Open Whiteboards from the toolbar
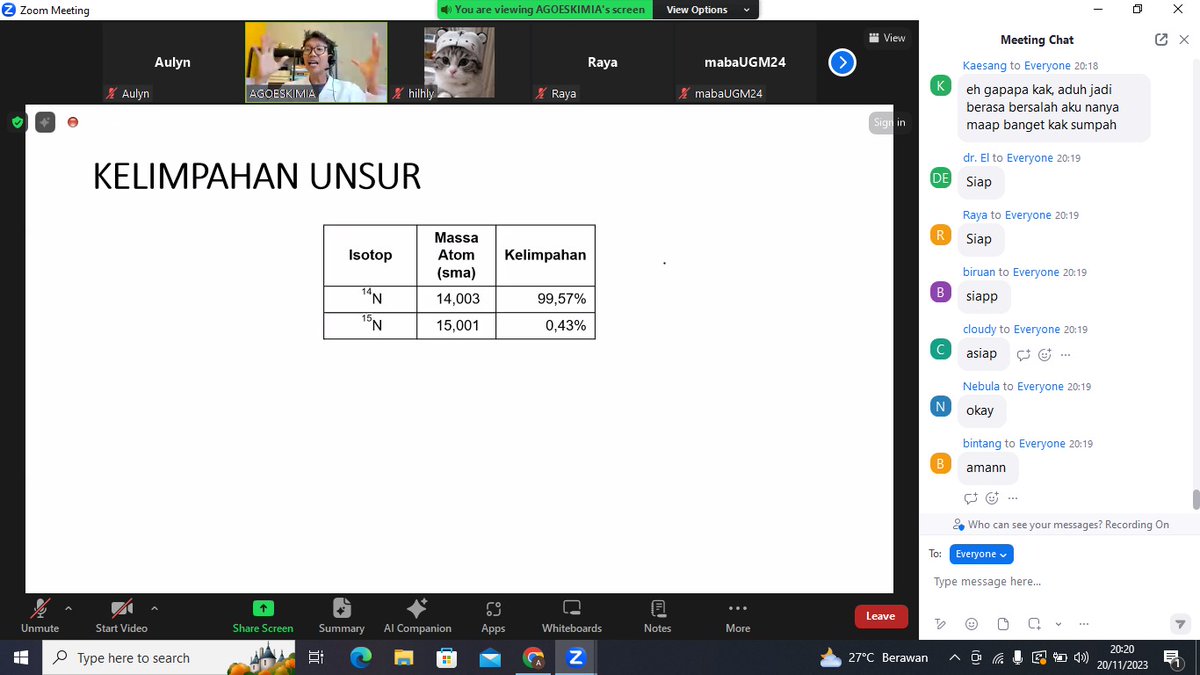This screenshot has width=1200, height=675. coord(572,615)
